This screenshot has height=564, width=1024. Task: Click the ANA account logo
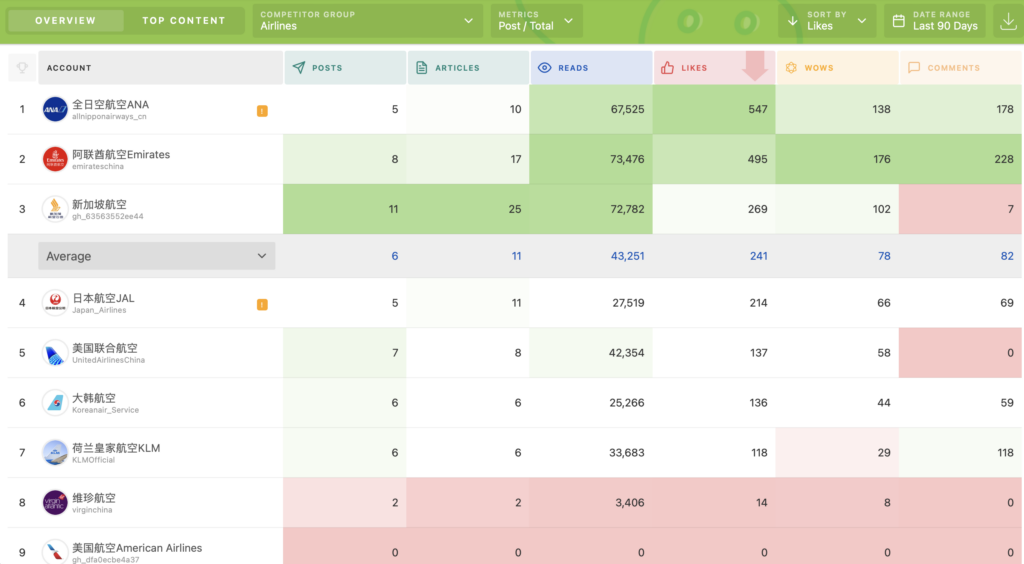(55, 109)
